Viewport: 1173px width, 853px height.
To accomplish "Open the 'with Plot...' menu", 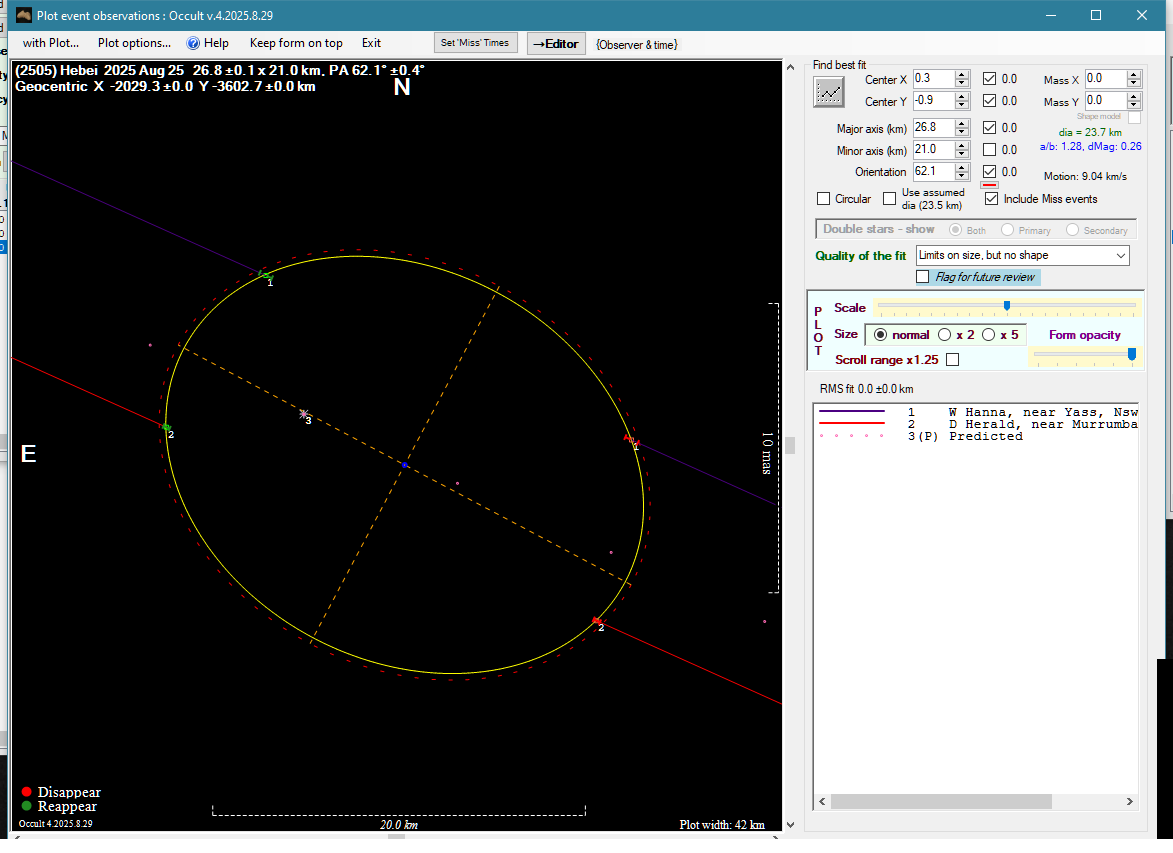I will [50, 43].
